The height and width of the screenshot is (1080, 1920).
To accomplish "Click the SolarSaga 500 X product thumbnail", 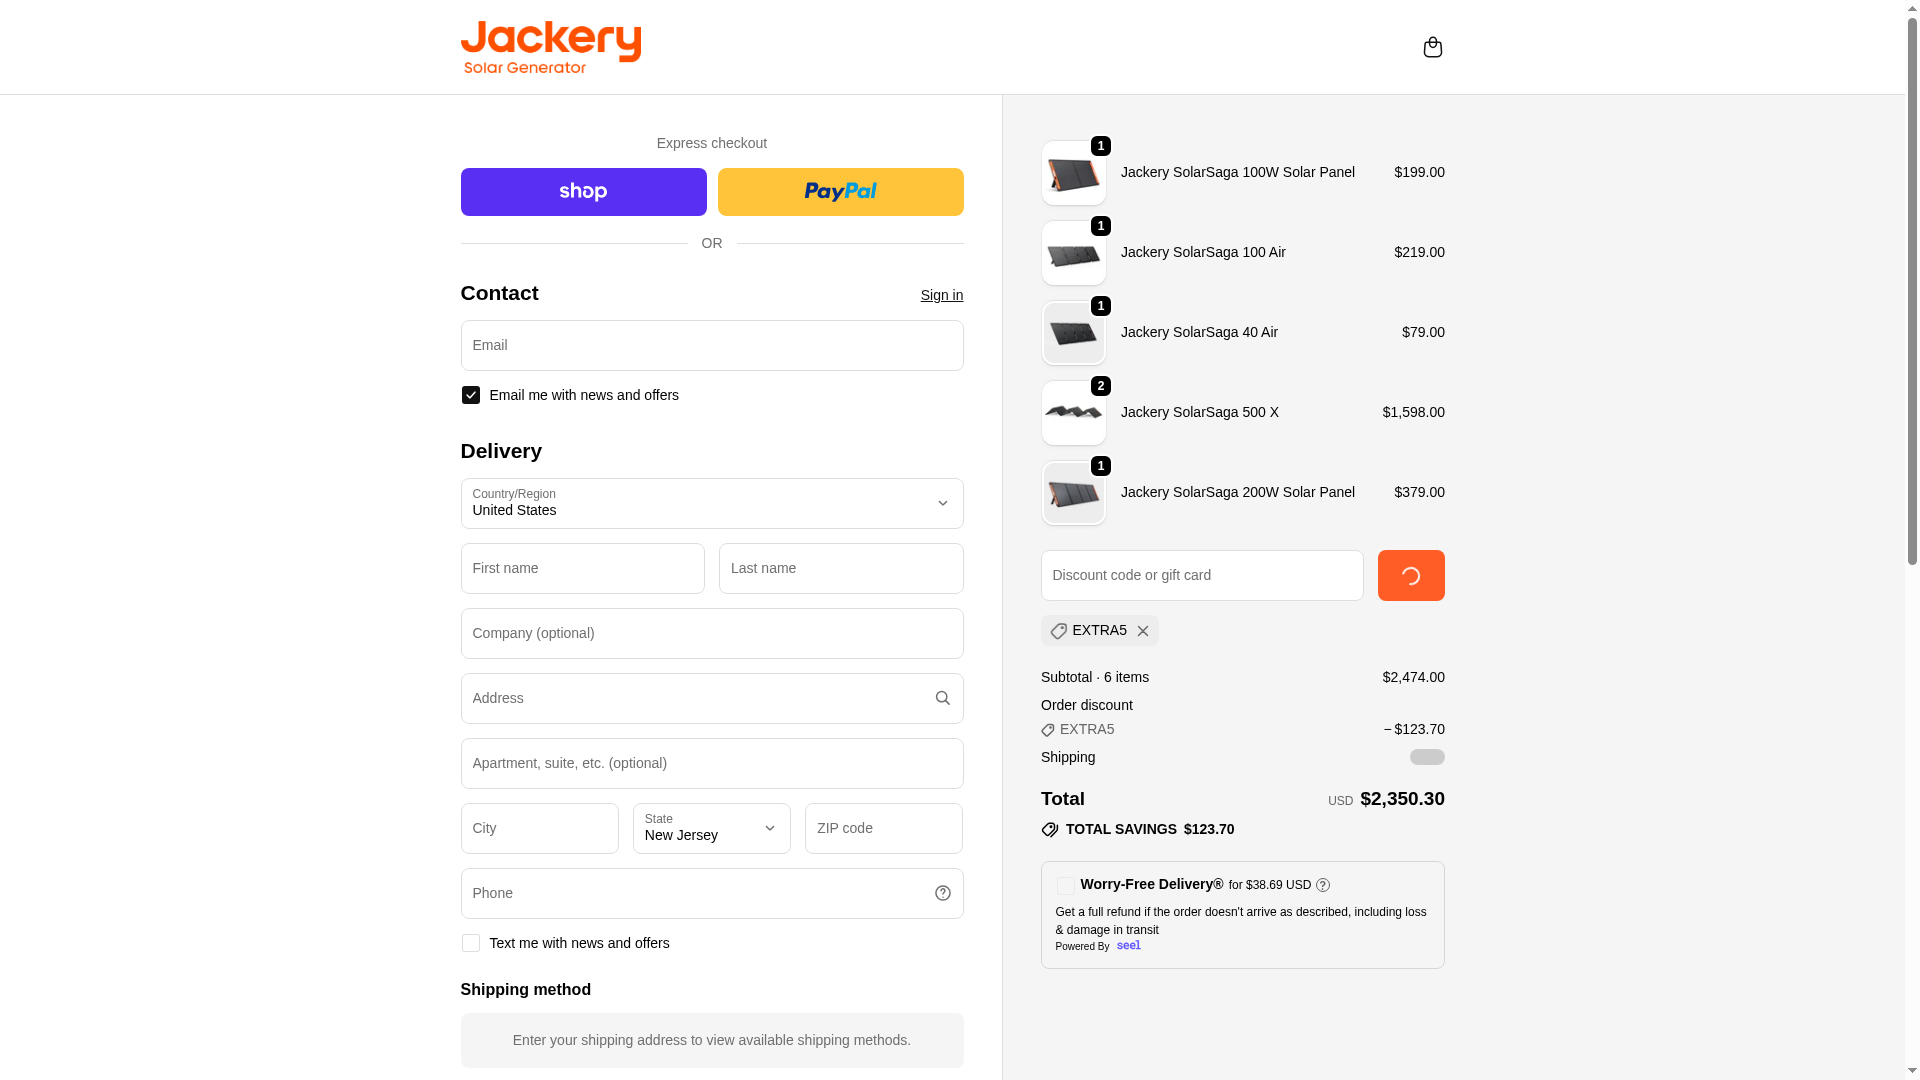I will point(1073,413).
